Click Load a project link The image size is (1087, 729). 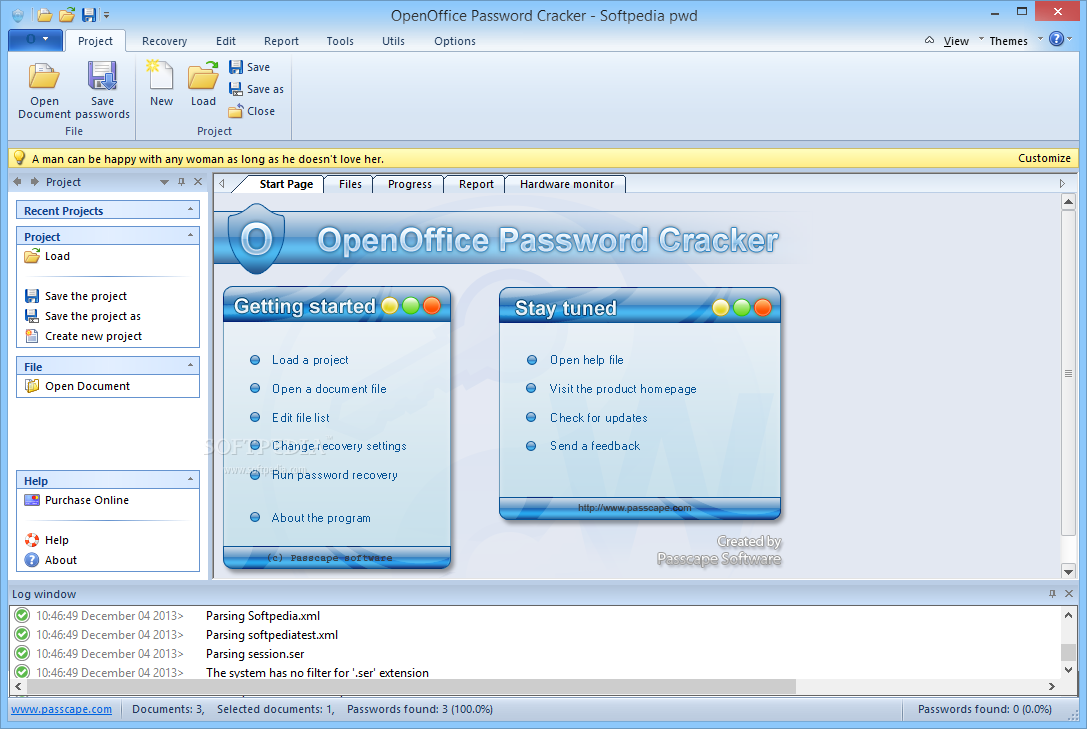(x=310, y=360)
